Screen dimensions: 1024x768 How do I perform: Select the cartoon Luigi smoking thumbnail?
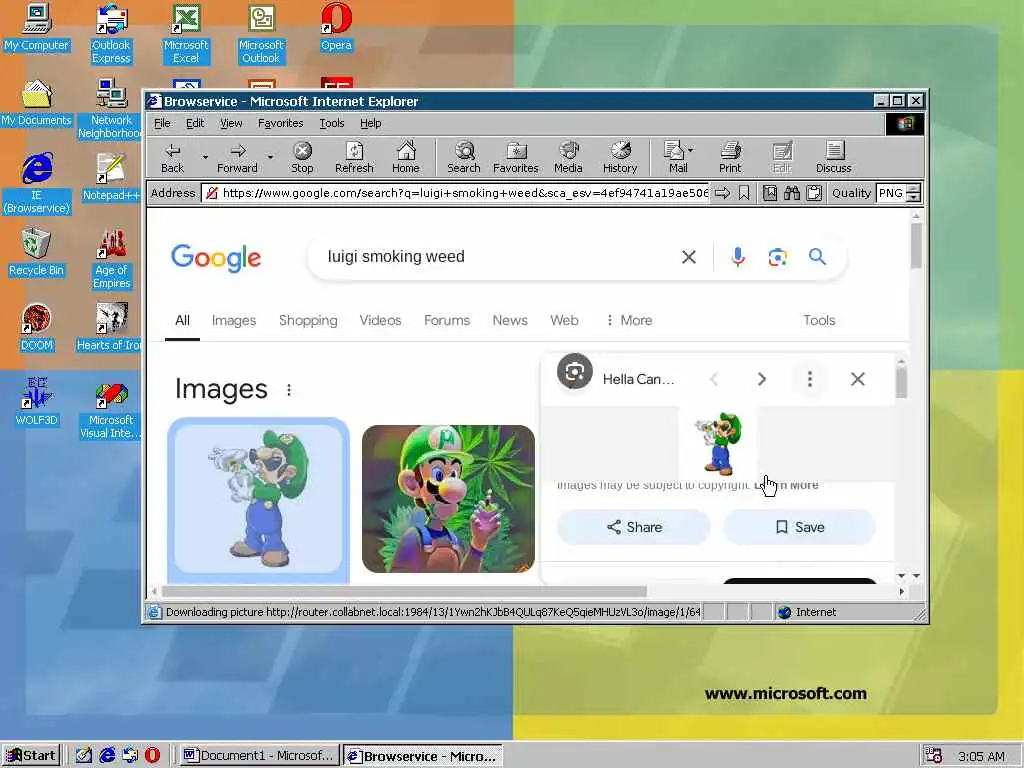pos(259,500)
